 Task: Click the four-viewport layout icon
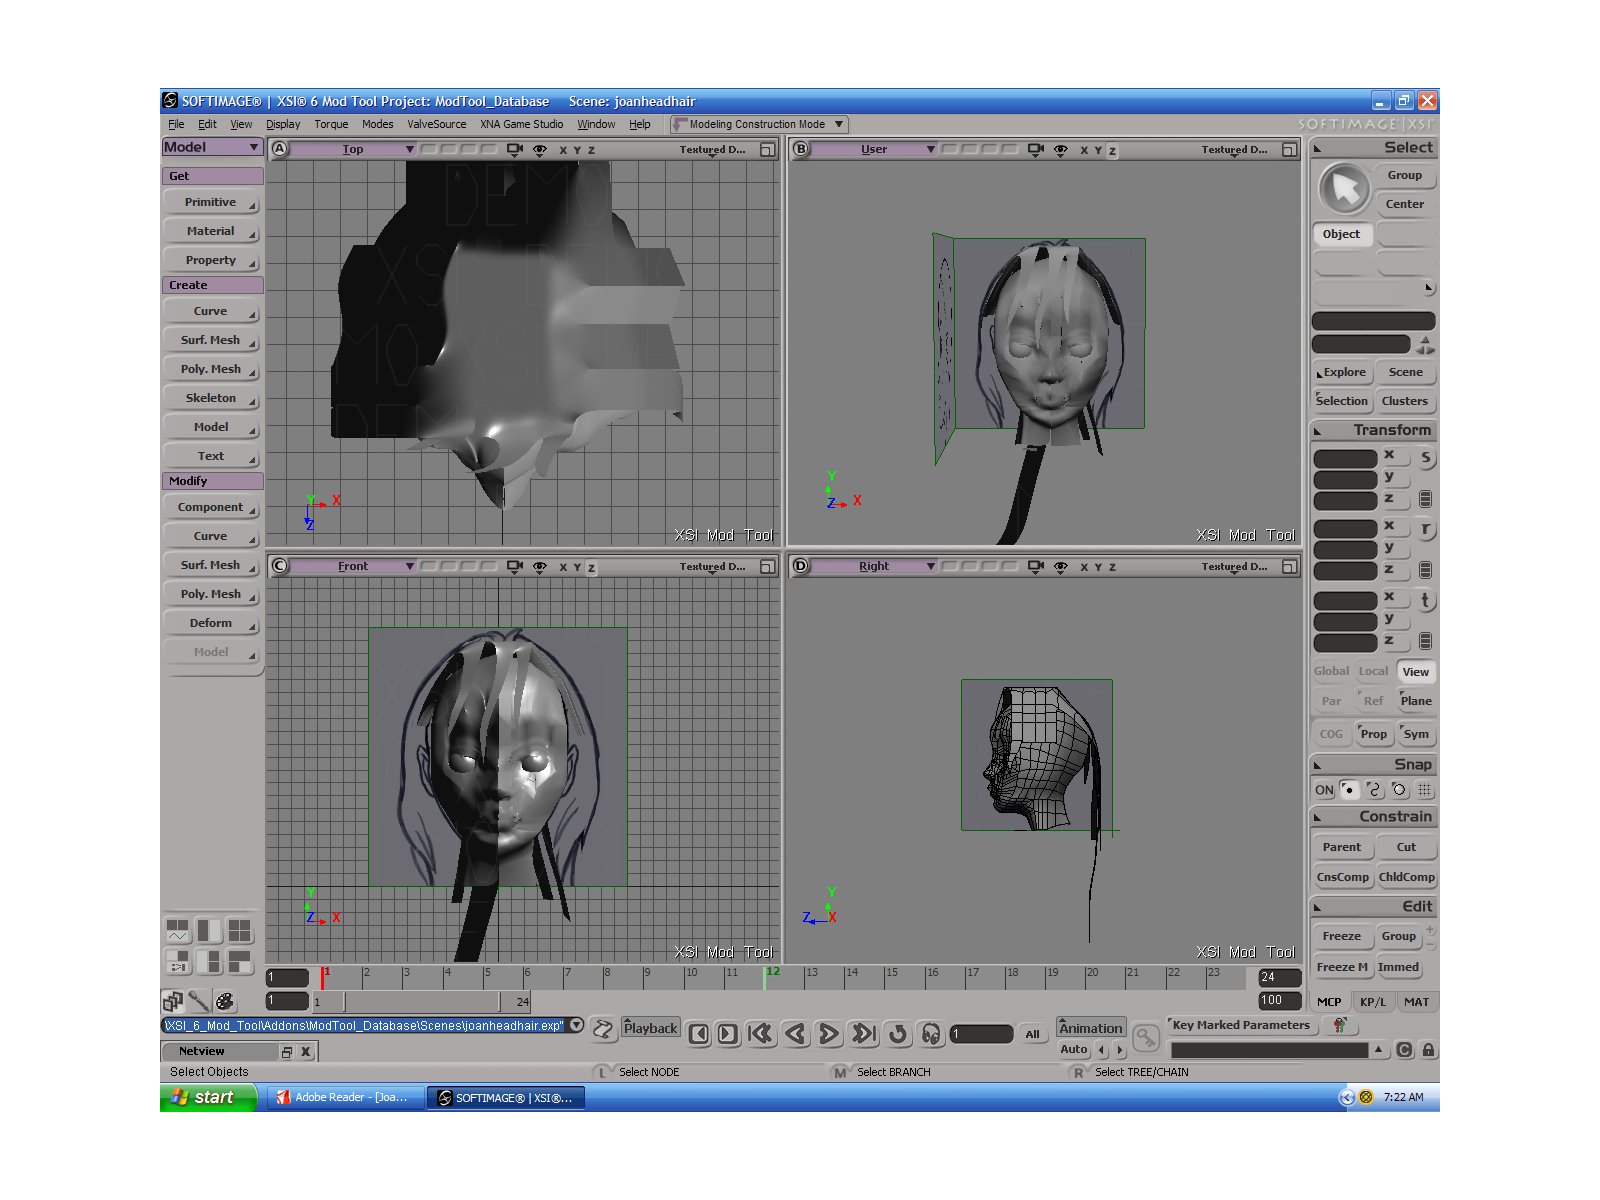click(239, 931)
